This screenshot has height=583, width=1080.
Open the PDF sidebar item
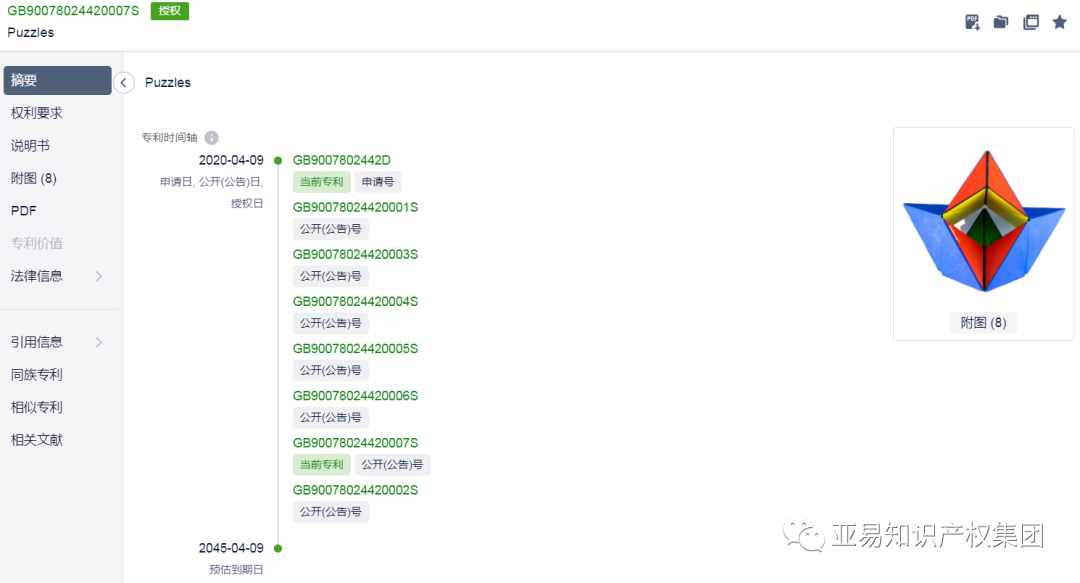[23, 211]
